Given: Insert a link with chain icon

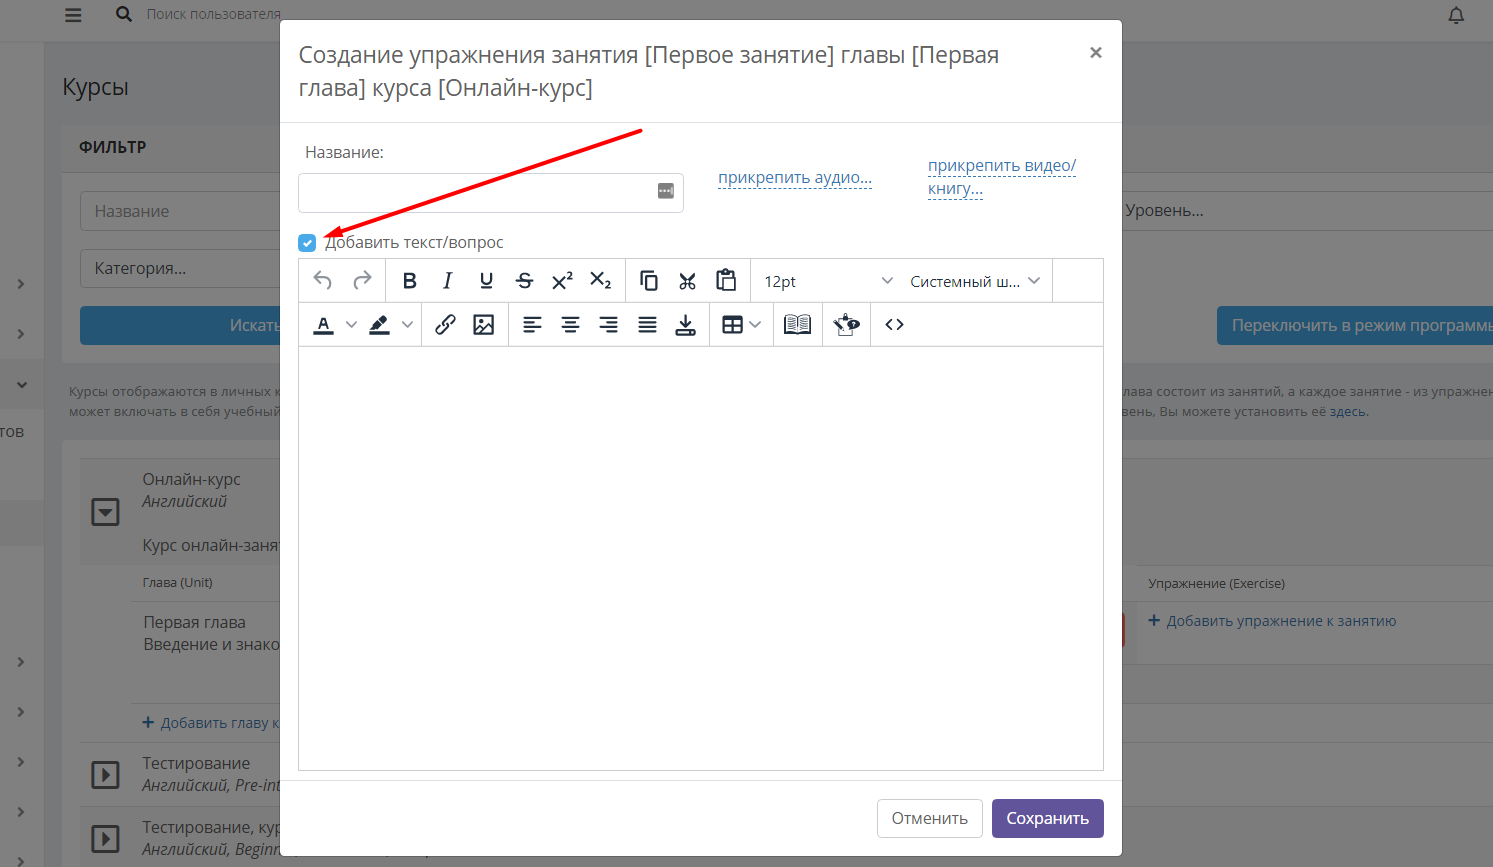Looking at the screenshot, I should click(445, 325).
